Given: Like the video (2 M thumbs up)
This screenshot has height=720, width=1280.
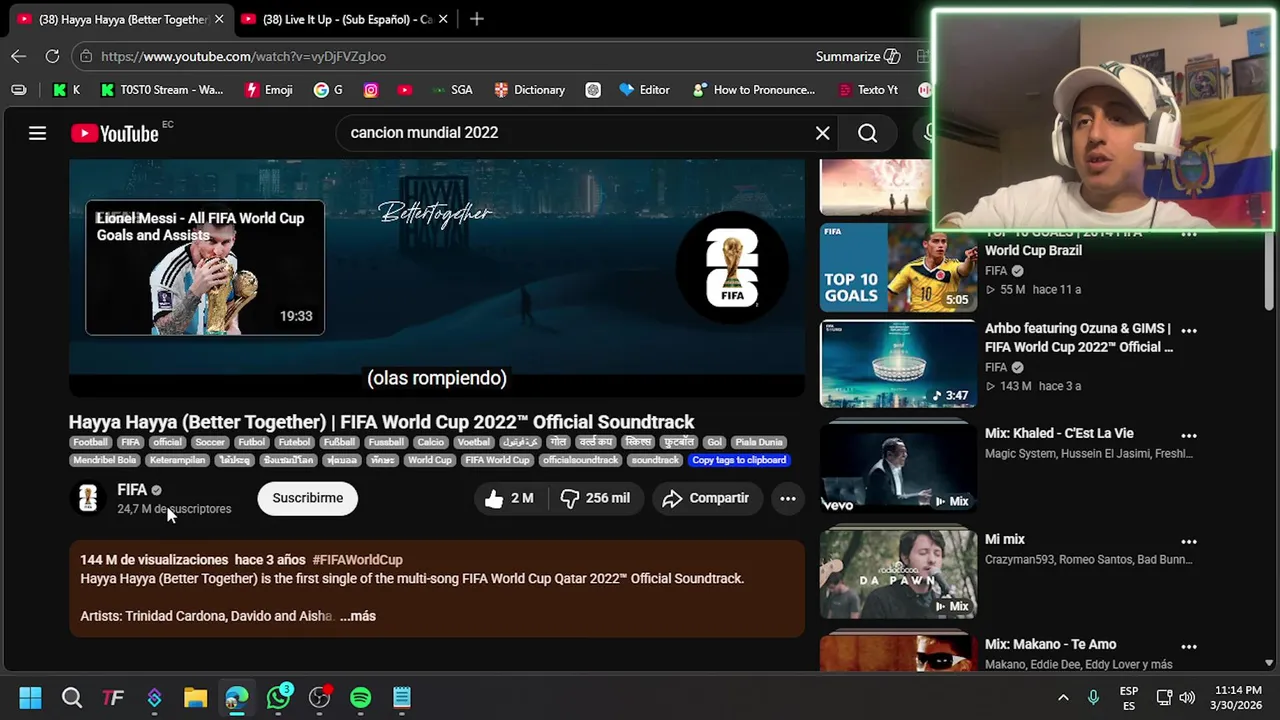Looking at the screenshot, I should pos(509,498).
